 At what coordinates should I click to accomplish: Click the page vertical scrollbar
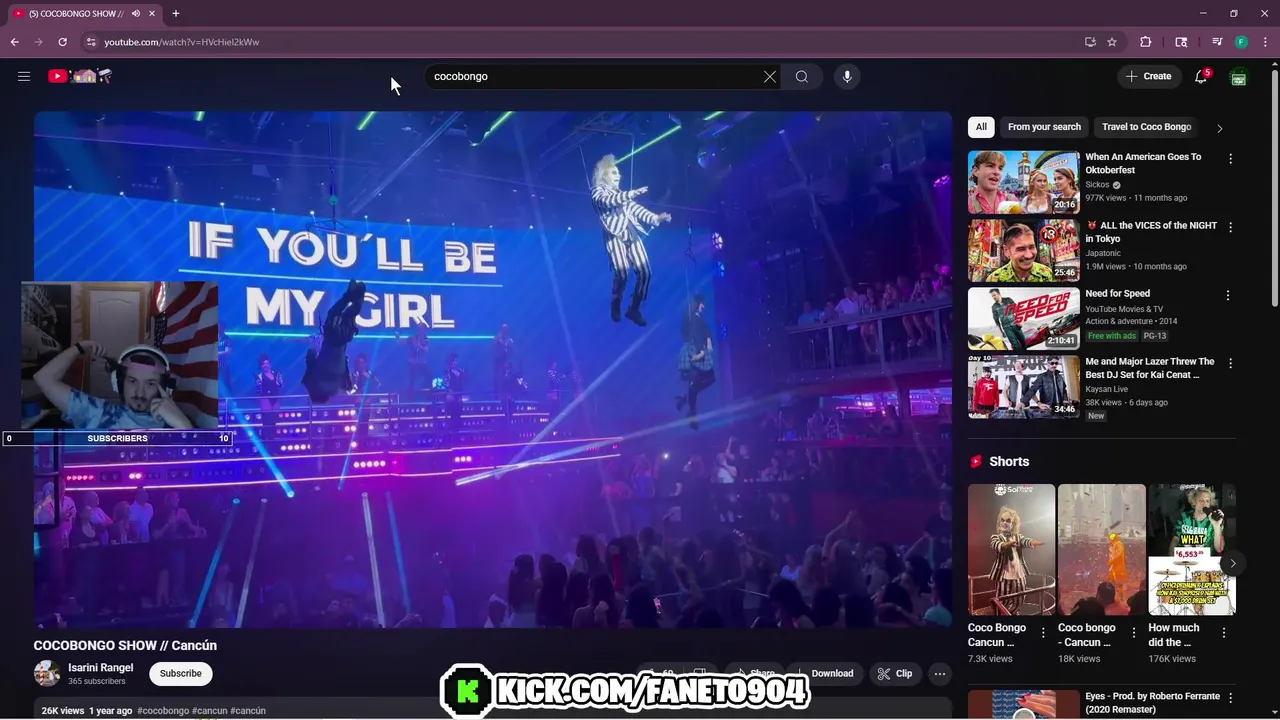1274,186
